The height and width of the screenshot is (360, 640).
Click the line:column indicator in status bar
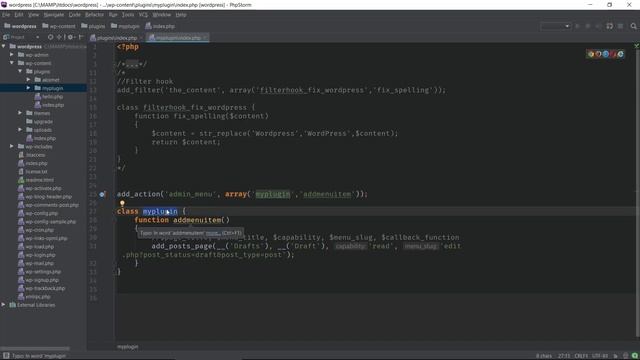click(x=564, y=356)
